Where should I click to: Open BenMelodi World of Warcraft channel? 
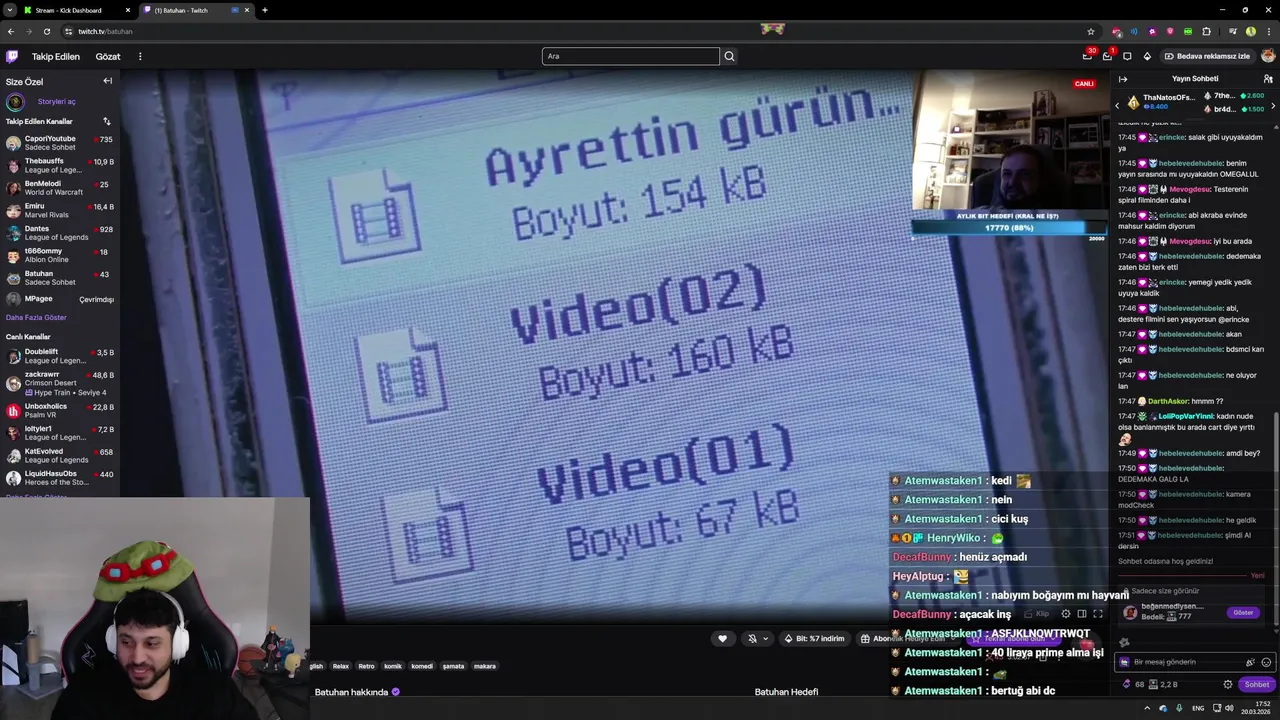point(60,188)
